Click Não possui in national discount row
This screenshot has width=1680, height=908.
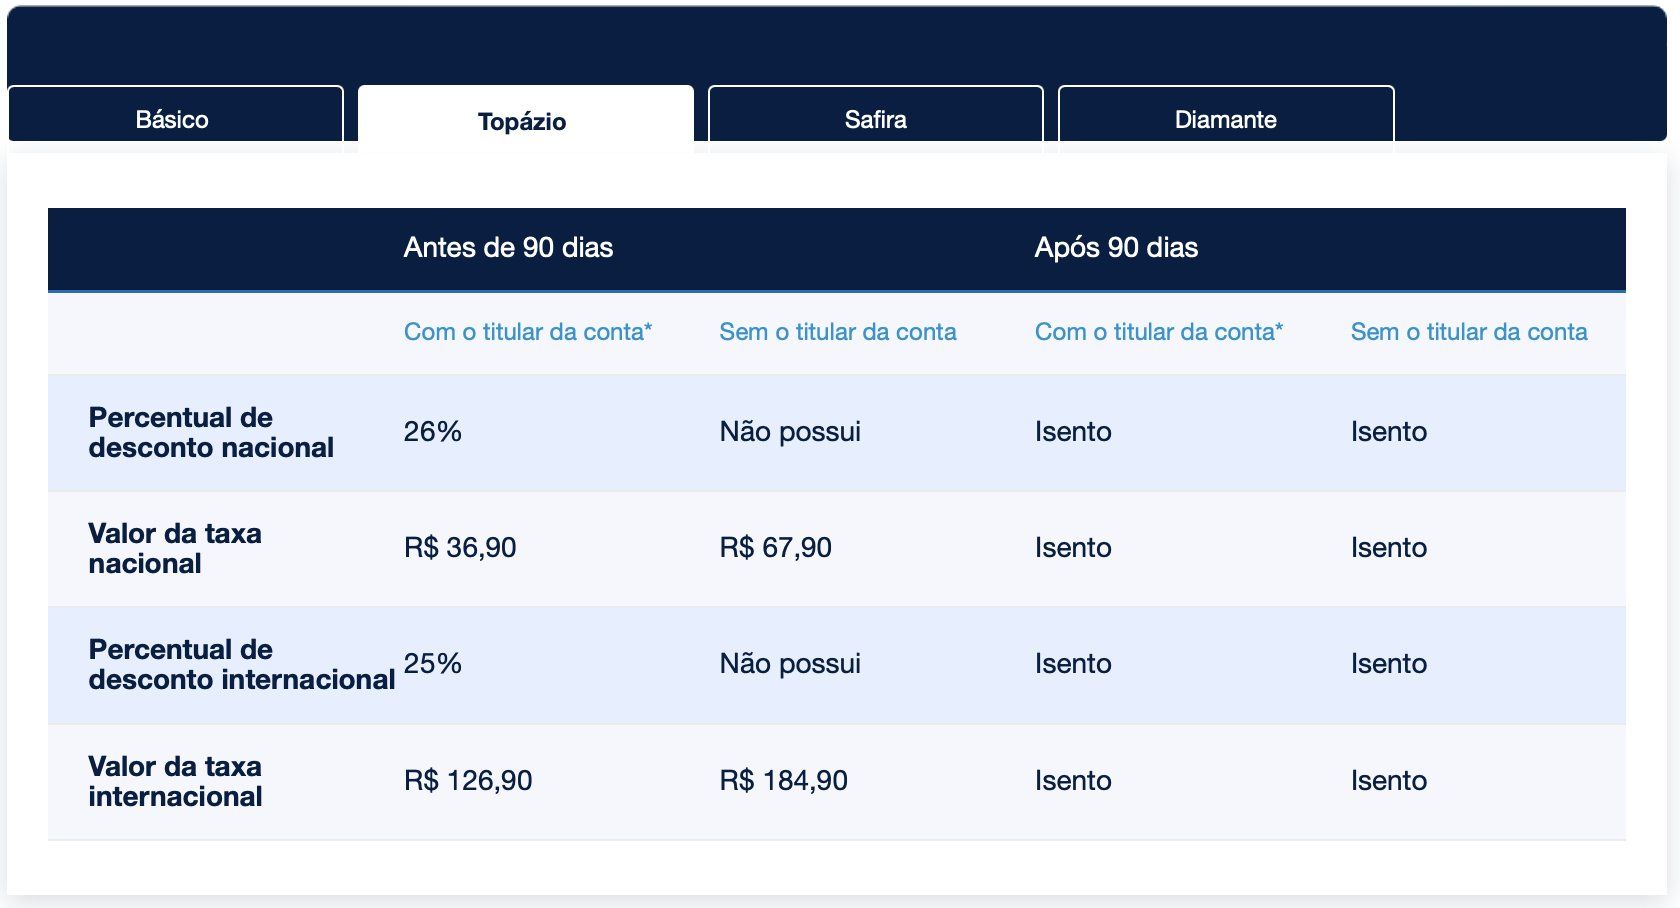pos(790,432)
